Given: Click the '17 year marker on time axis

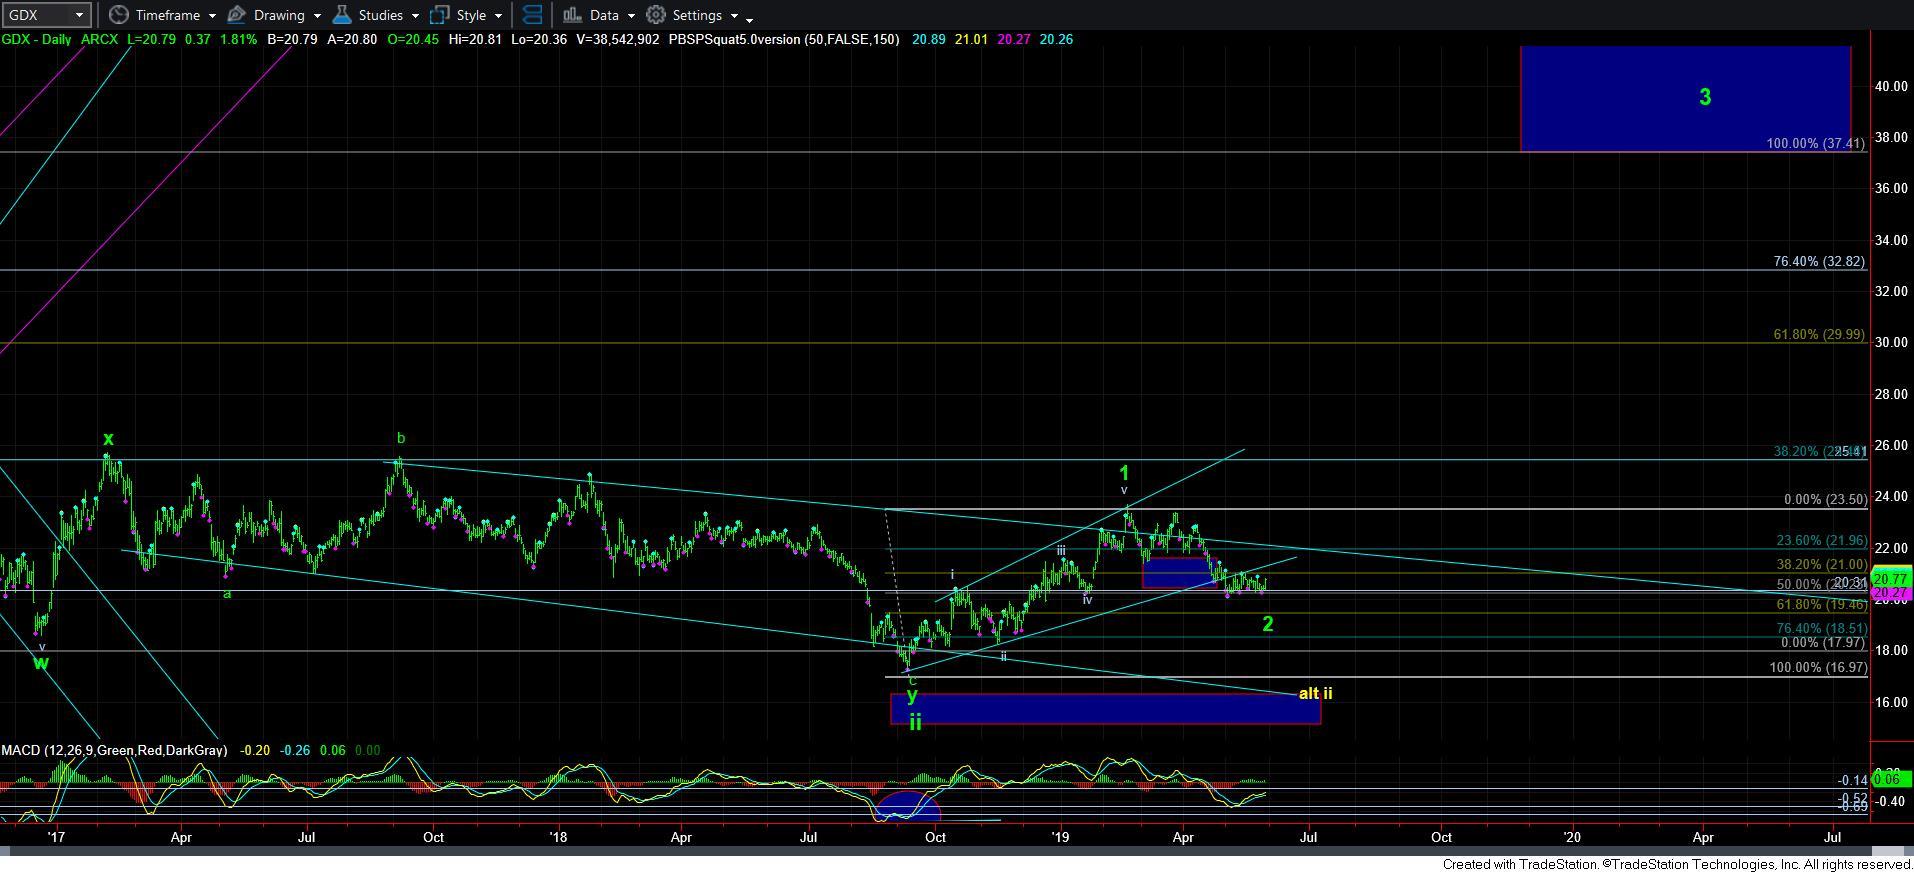Looking at the screenshot, I should pyautogui.click(x=55, y=837).
